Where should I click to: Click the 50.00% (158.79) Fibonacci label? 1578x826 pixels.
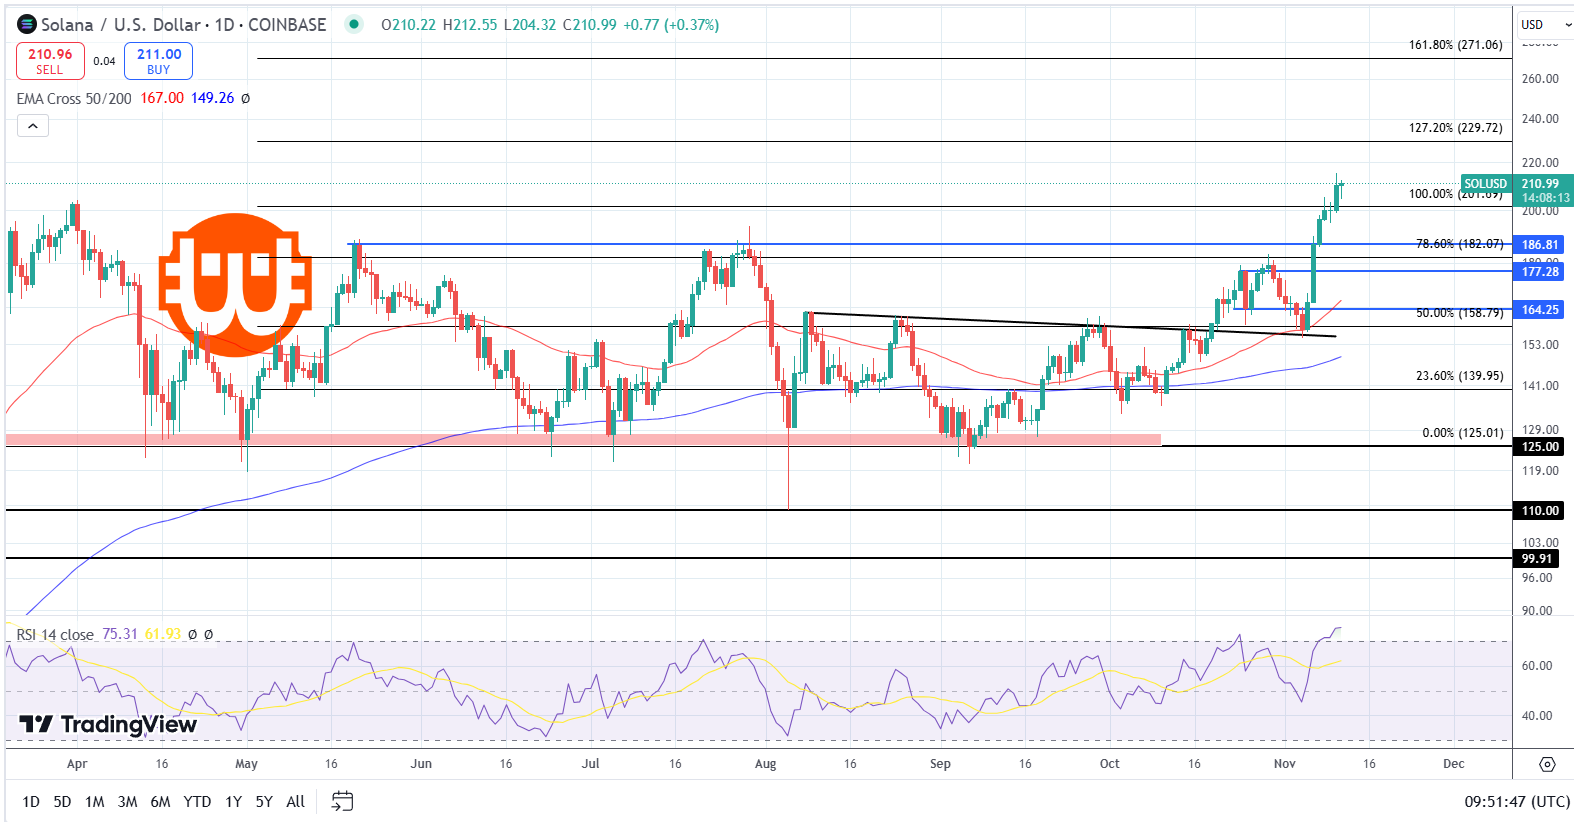(x=1459, y=313)
